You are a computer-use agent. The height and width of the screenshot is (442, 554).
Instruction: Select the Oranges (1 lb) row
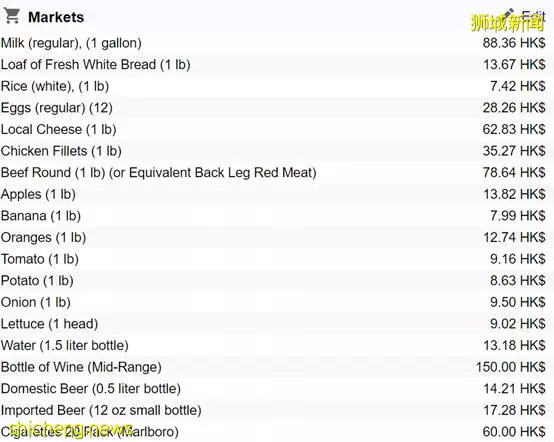pos(277,237)
